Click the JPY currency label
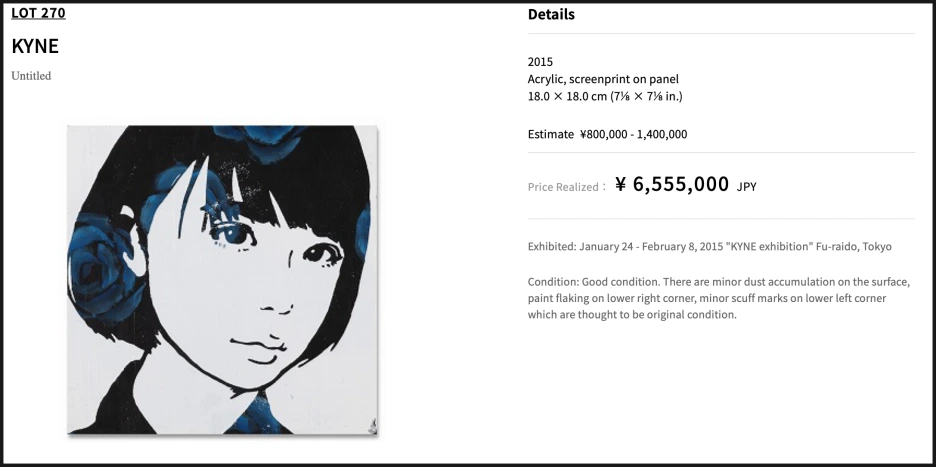Viewport: 936px width, 467px height. pos(746,187)
